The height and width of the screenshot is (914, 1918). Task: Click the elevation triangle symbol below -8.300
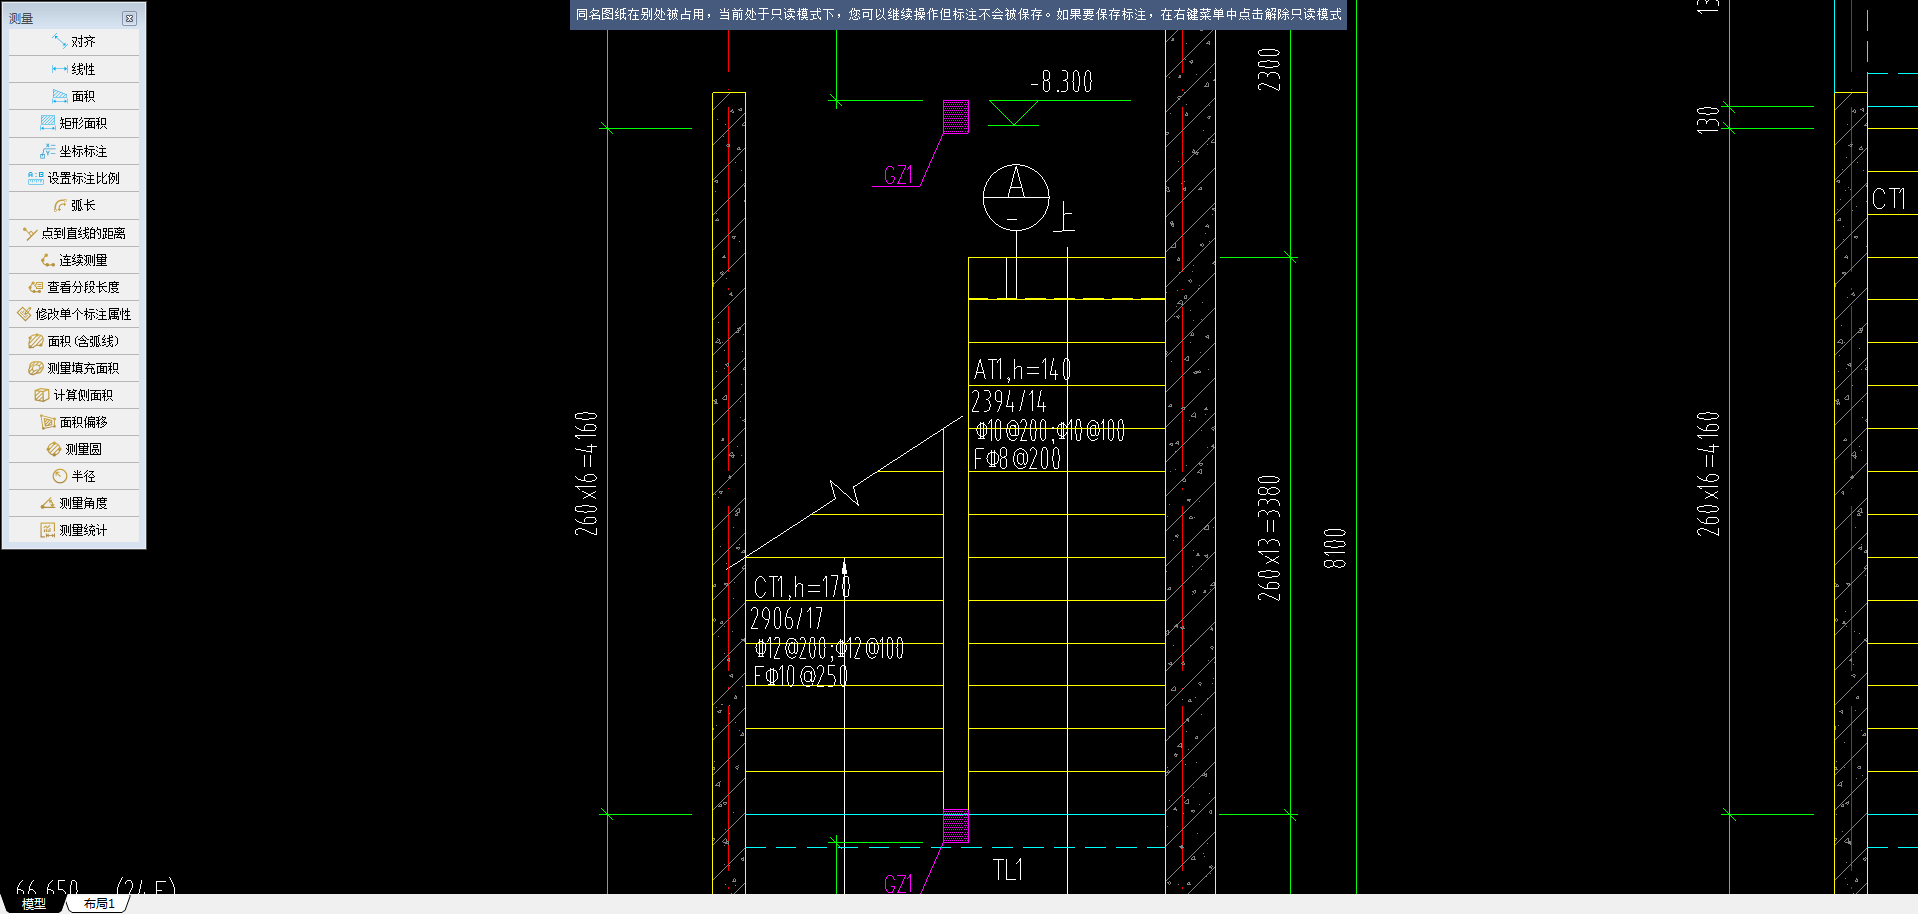click(x=1013, y=113)
